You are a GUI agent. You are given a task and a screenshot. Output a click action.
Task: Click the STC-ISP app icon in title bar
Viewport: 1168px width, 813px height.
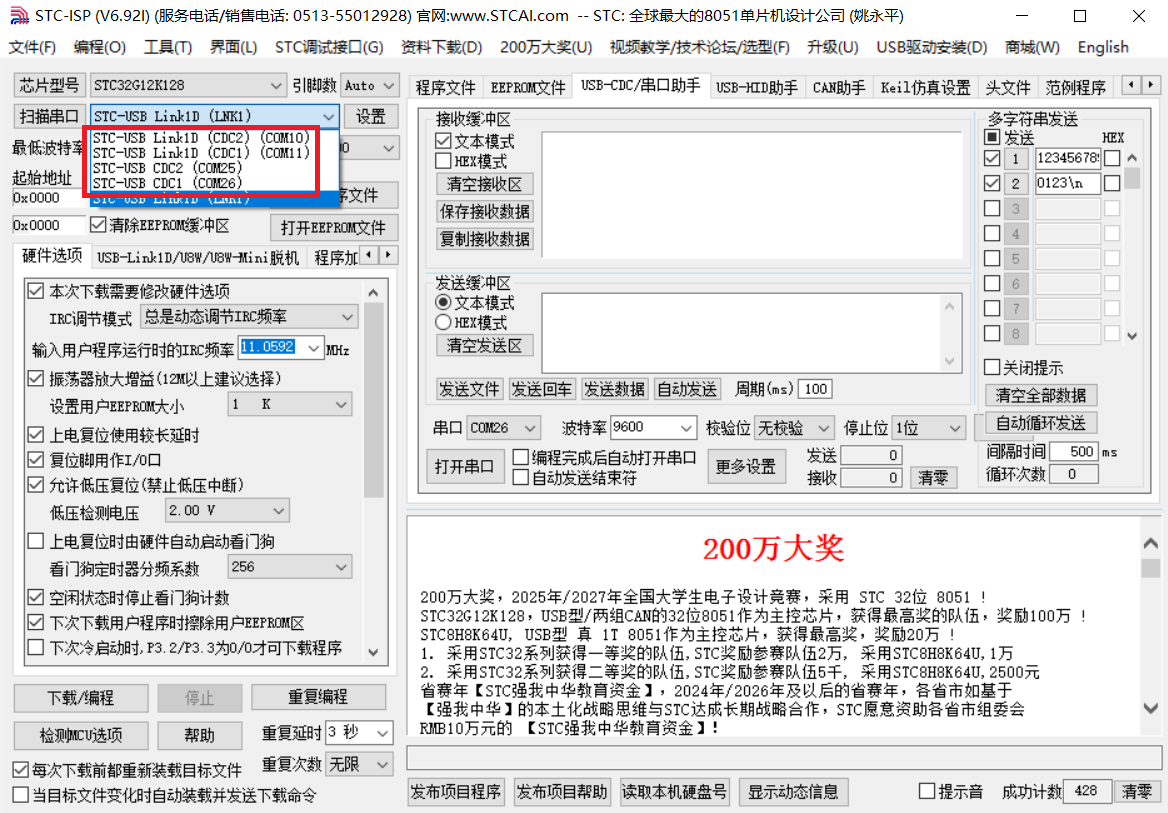[x=19, y=15]
